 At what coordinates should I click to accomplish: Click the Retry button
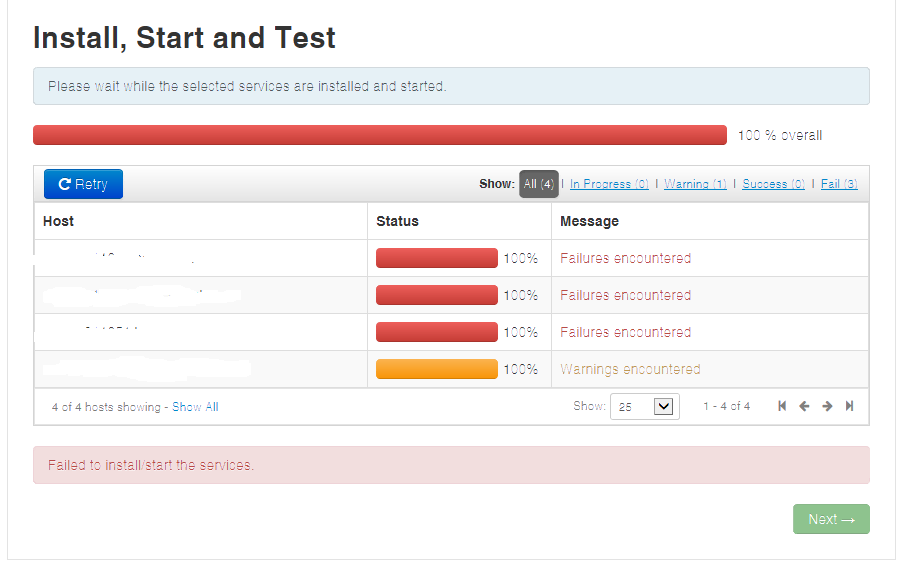83,183
